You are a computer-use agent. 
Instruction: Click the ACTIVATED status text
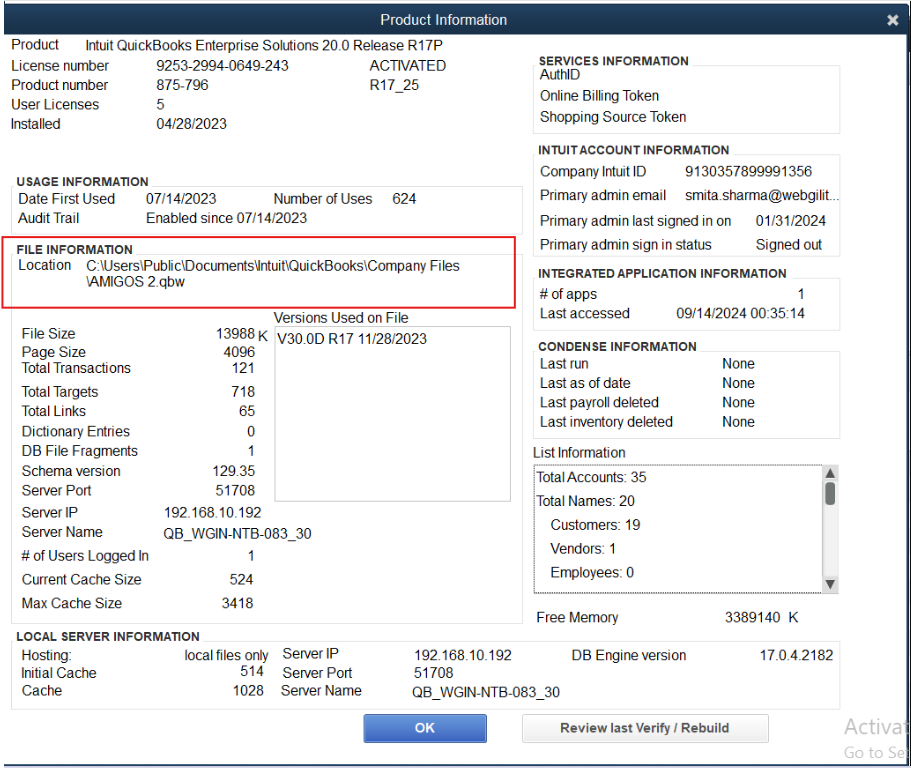coord(407,66)
